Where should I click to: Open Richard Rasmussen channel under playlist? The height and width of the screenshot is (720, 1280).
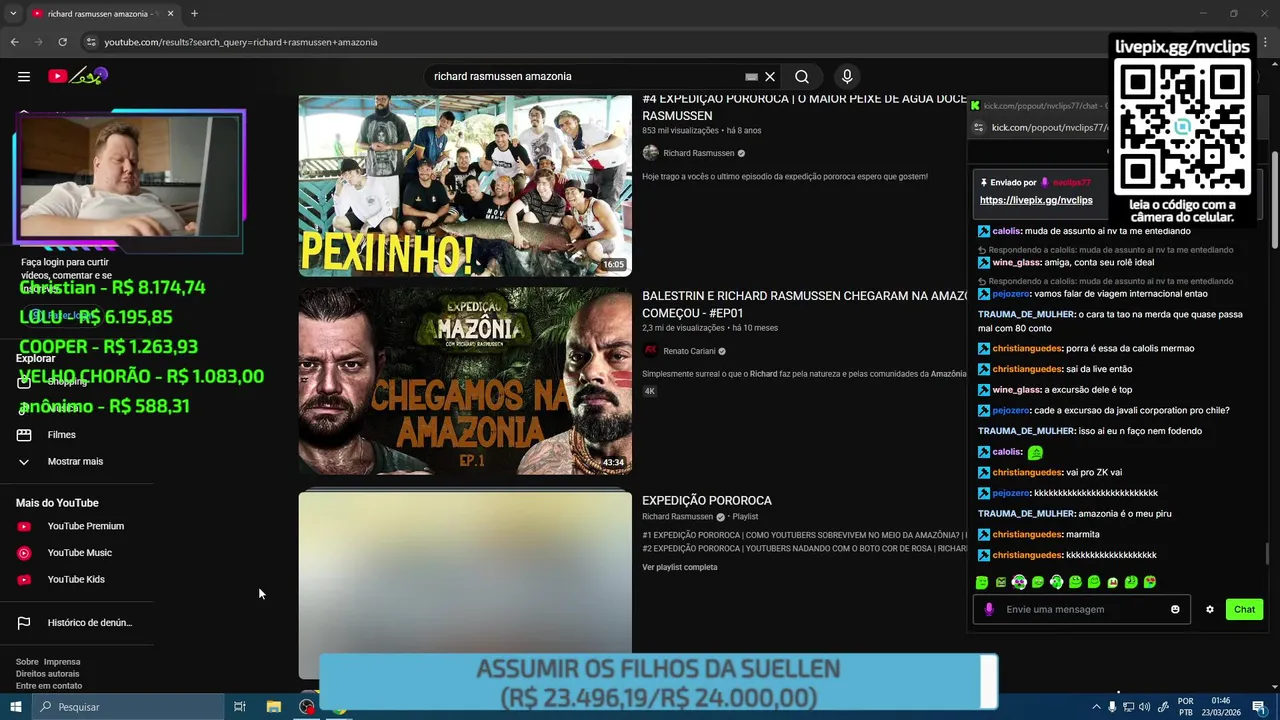[678, 517]
